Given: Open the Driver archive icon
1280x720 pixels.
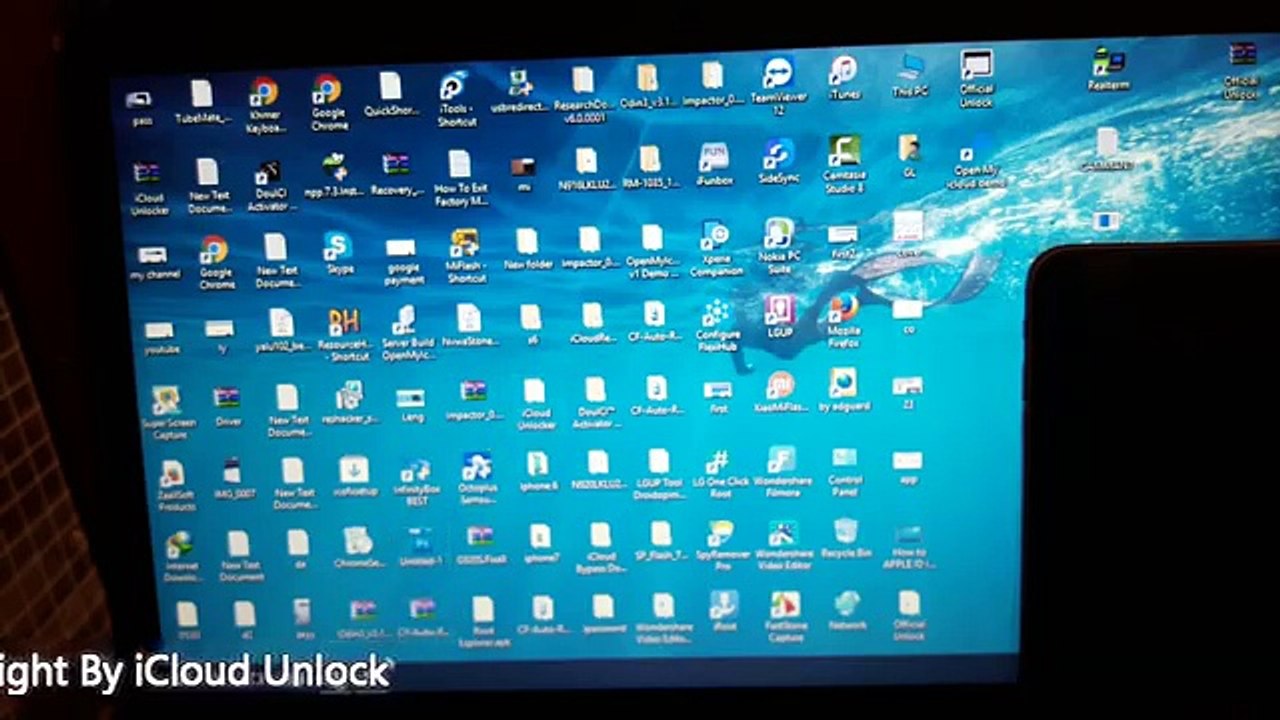Looking at the screenshot, I should click(x=228, y=407).
